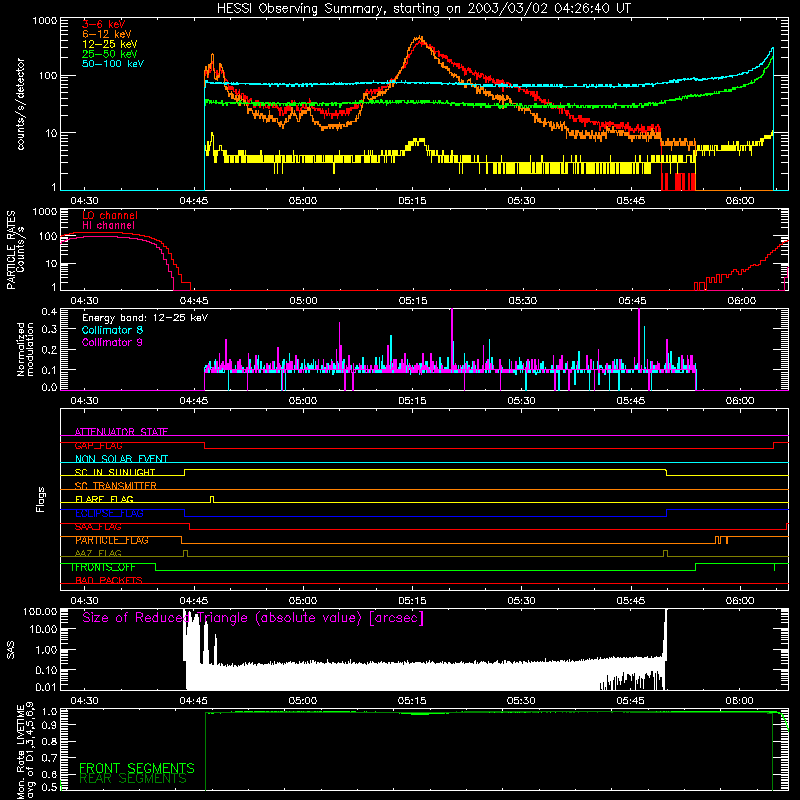Click the FLARE_FLAG label

[104, 499]
